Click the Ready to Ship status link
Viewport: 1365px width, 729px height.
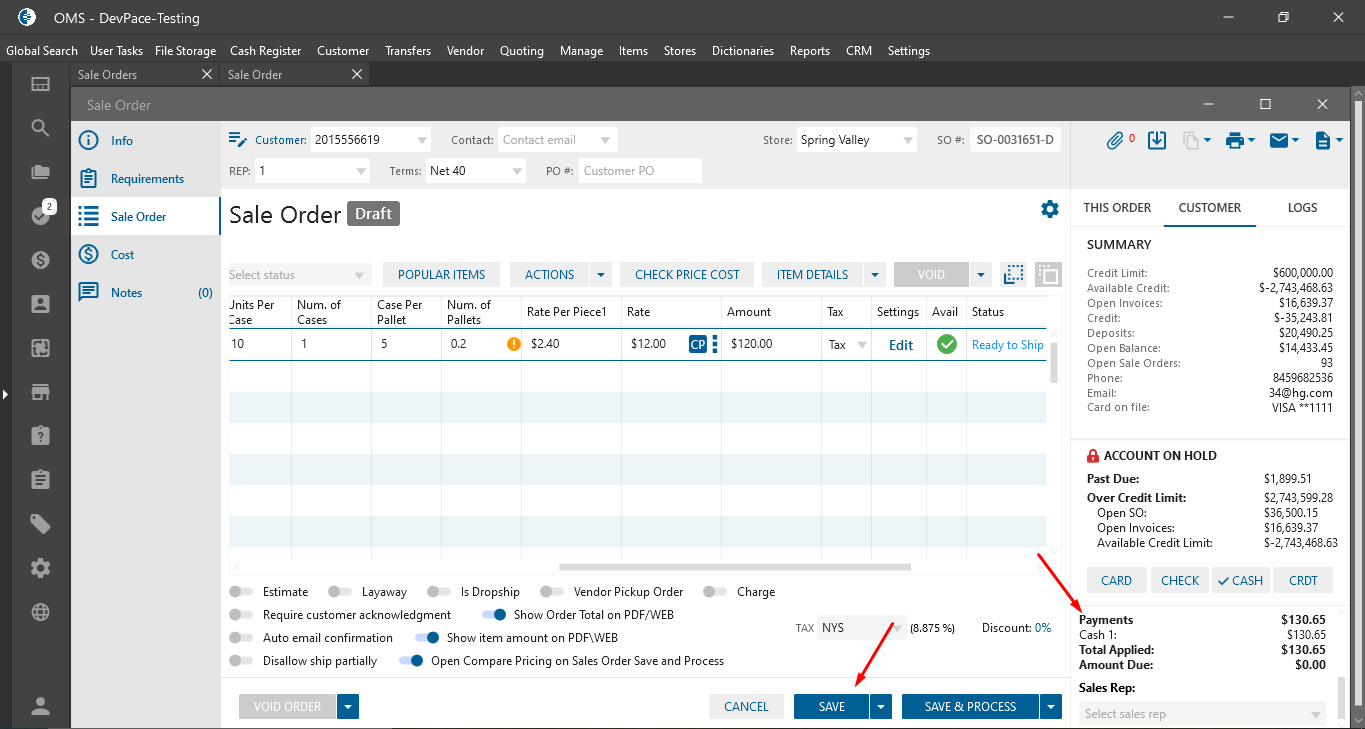click(x=1008, y=345)
